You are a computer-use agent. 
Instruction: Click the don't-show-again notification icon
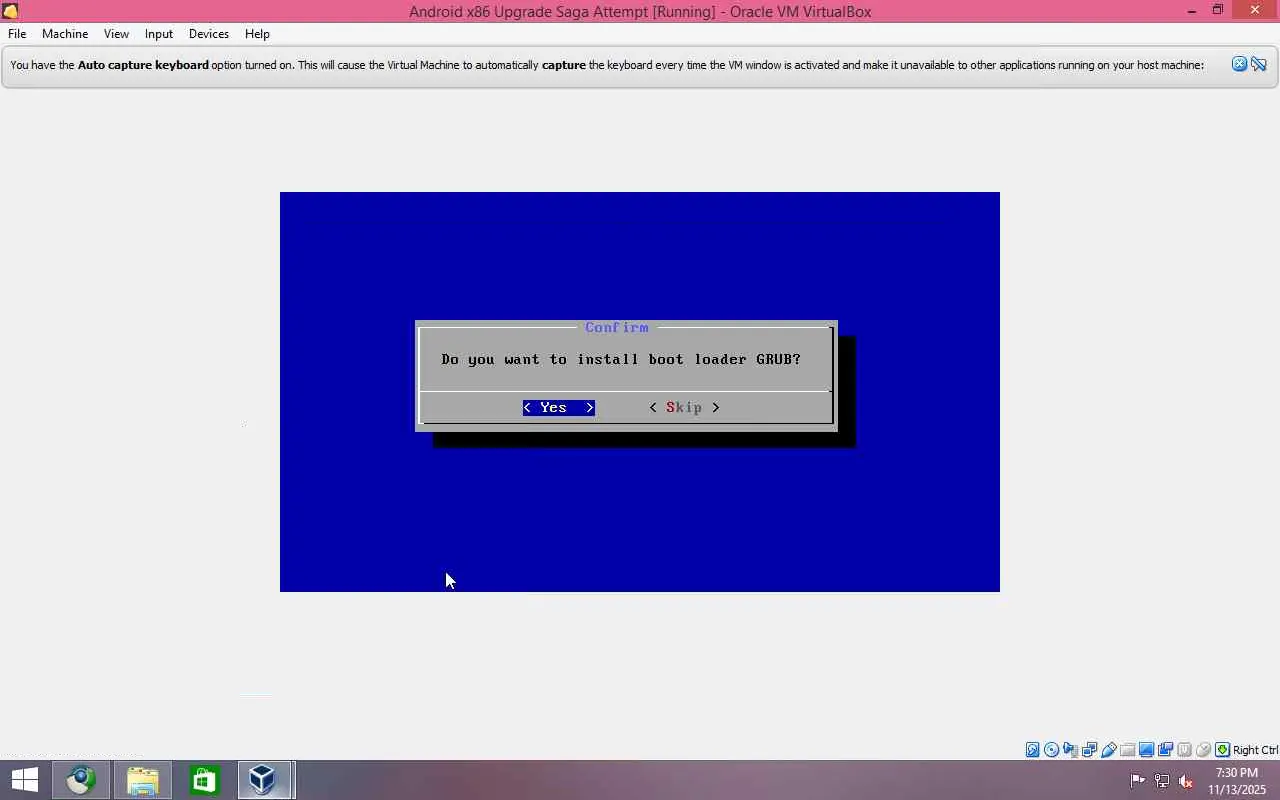[1259, 64]
